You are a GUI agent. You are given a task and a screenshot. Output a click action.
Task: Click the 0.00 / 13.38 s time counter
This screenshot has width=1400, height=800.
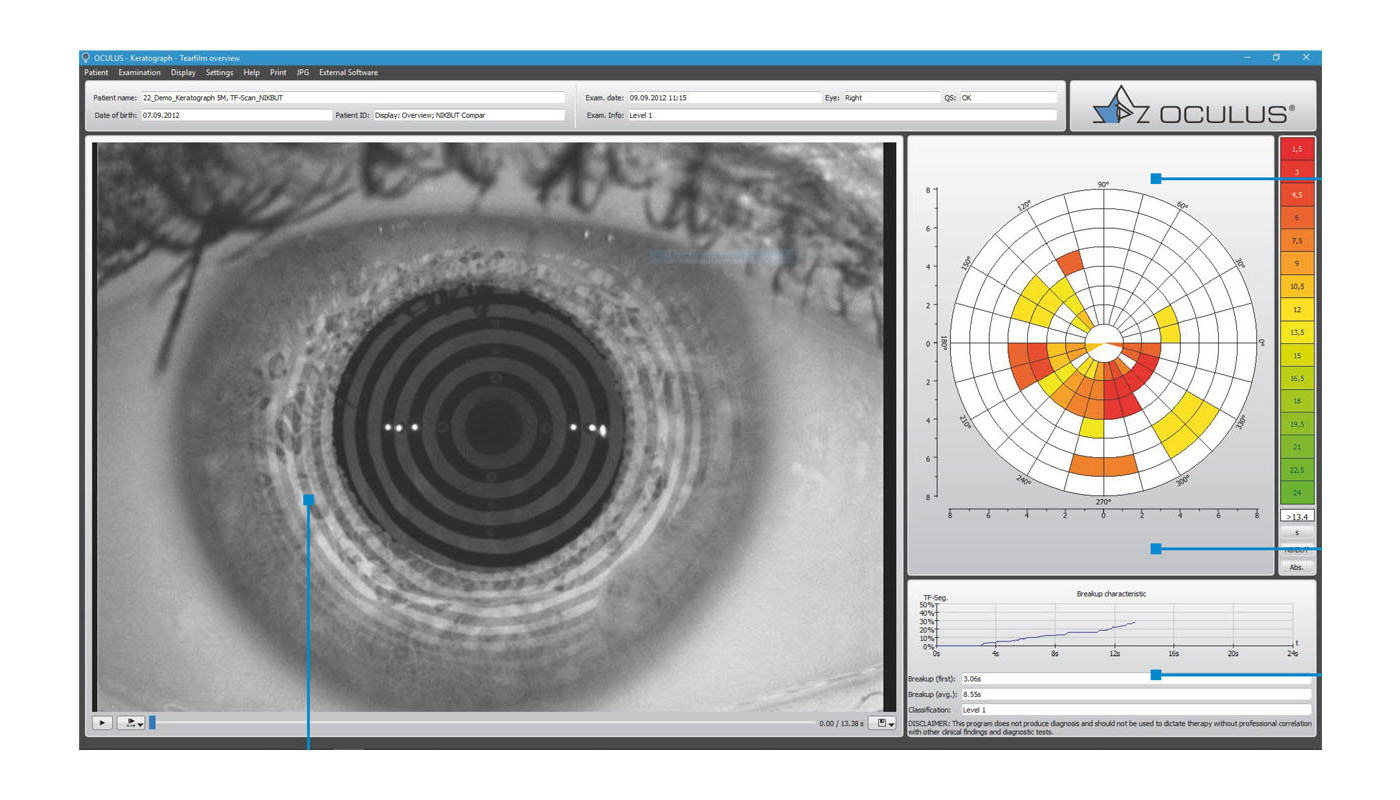[841, 723]
